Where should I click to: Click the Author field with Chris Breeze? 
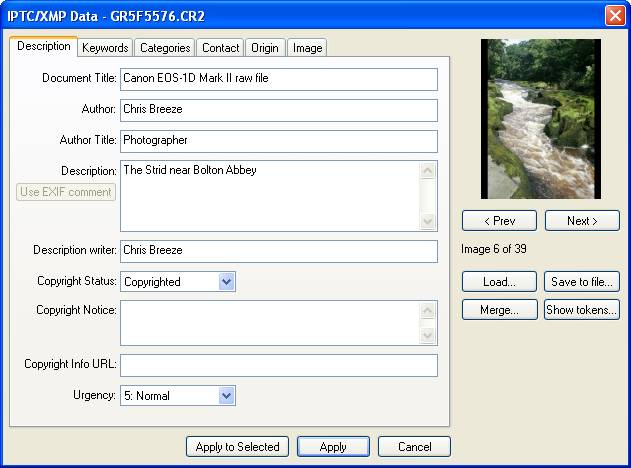279,110
